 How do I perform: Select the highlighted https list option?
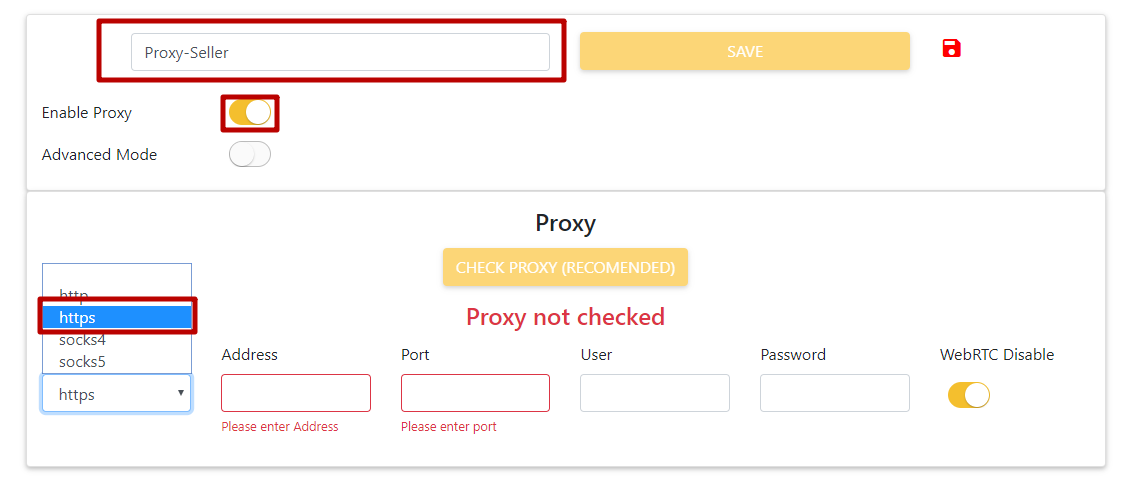(116, 317)
